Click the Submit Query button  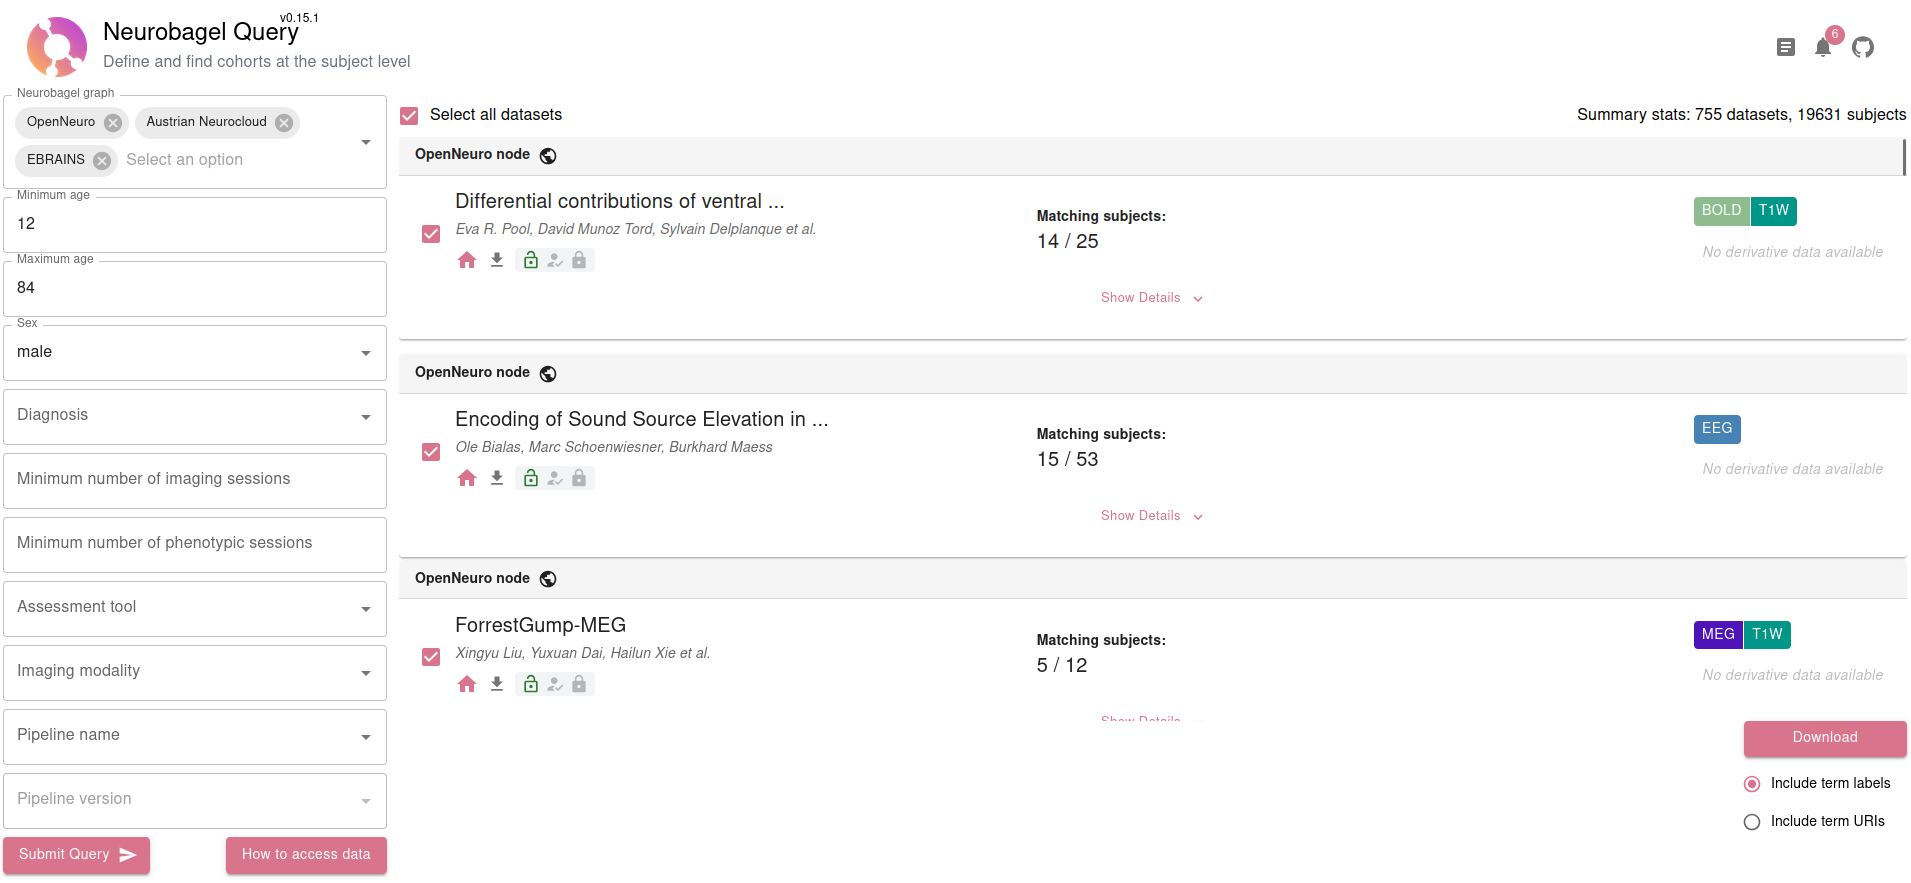coord(77,855)
